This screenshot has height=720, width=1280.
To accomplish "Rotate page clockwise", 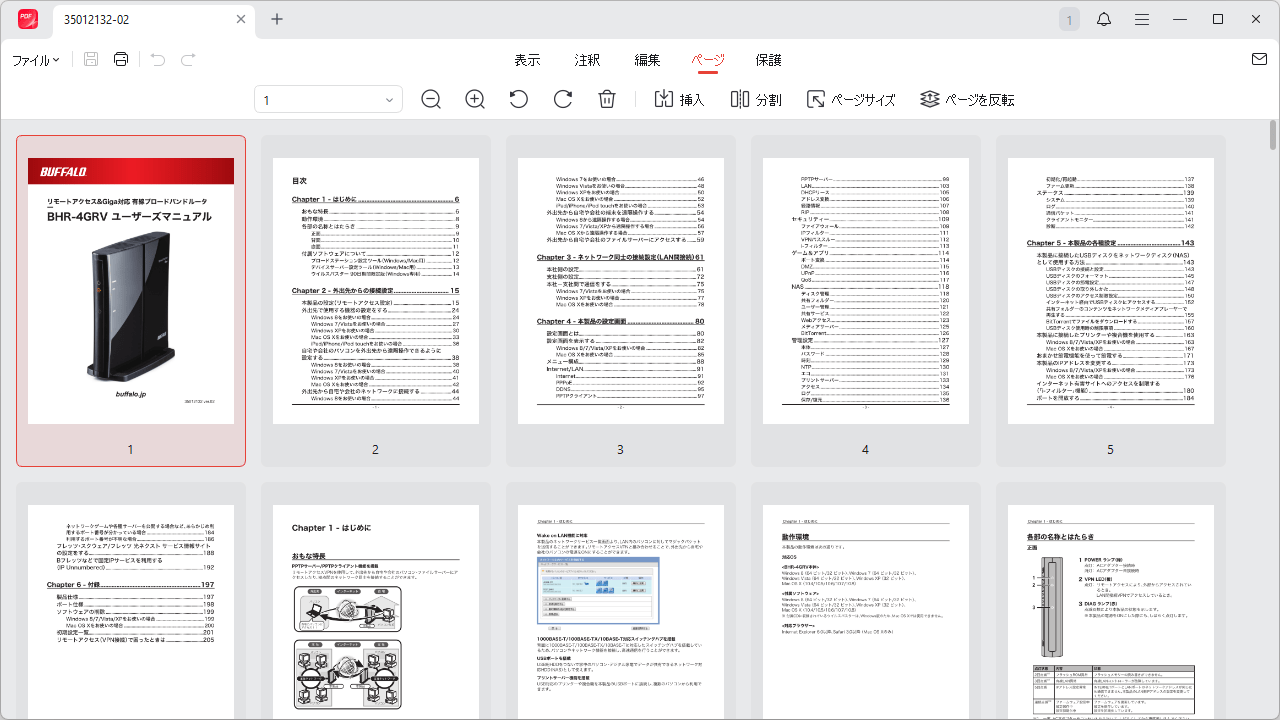I will pos(563,99).
